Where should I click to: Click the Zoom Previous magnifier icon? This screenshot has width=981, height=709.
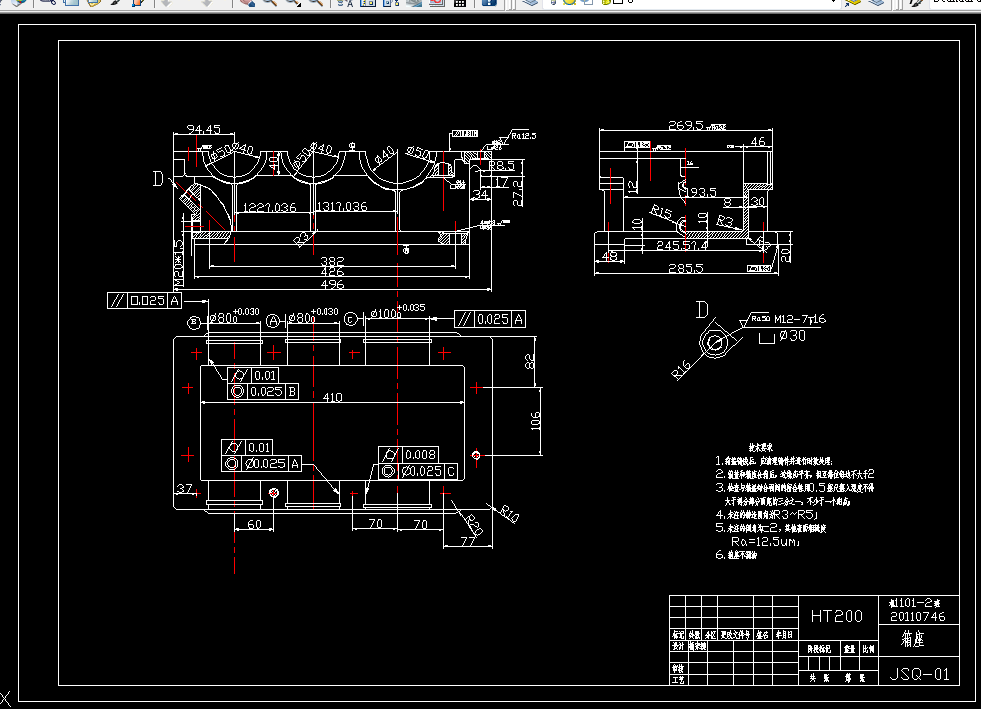(x=317, y=2)
